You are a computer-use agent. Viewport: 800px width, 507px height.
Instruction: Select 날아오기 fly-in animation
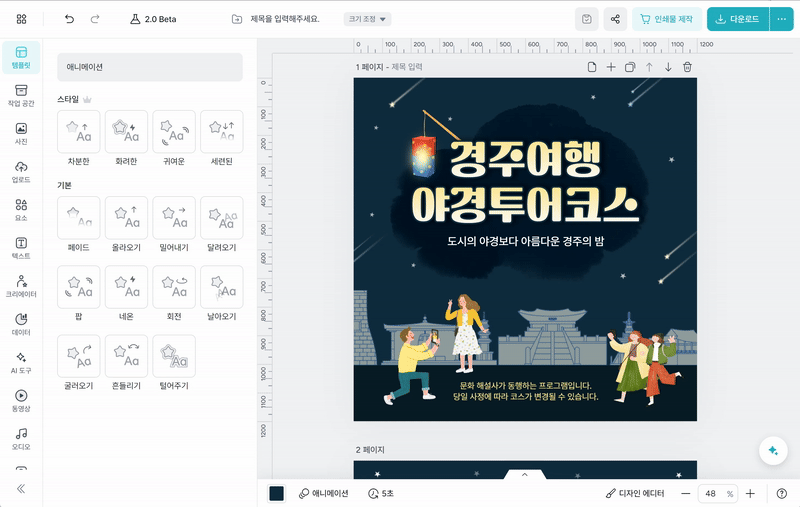(x=222, y=287)
